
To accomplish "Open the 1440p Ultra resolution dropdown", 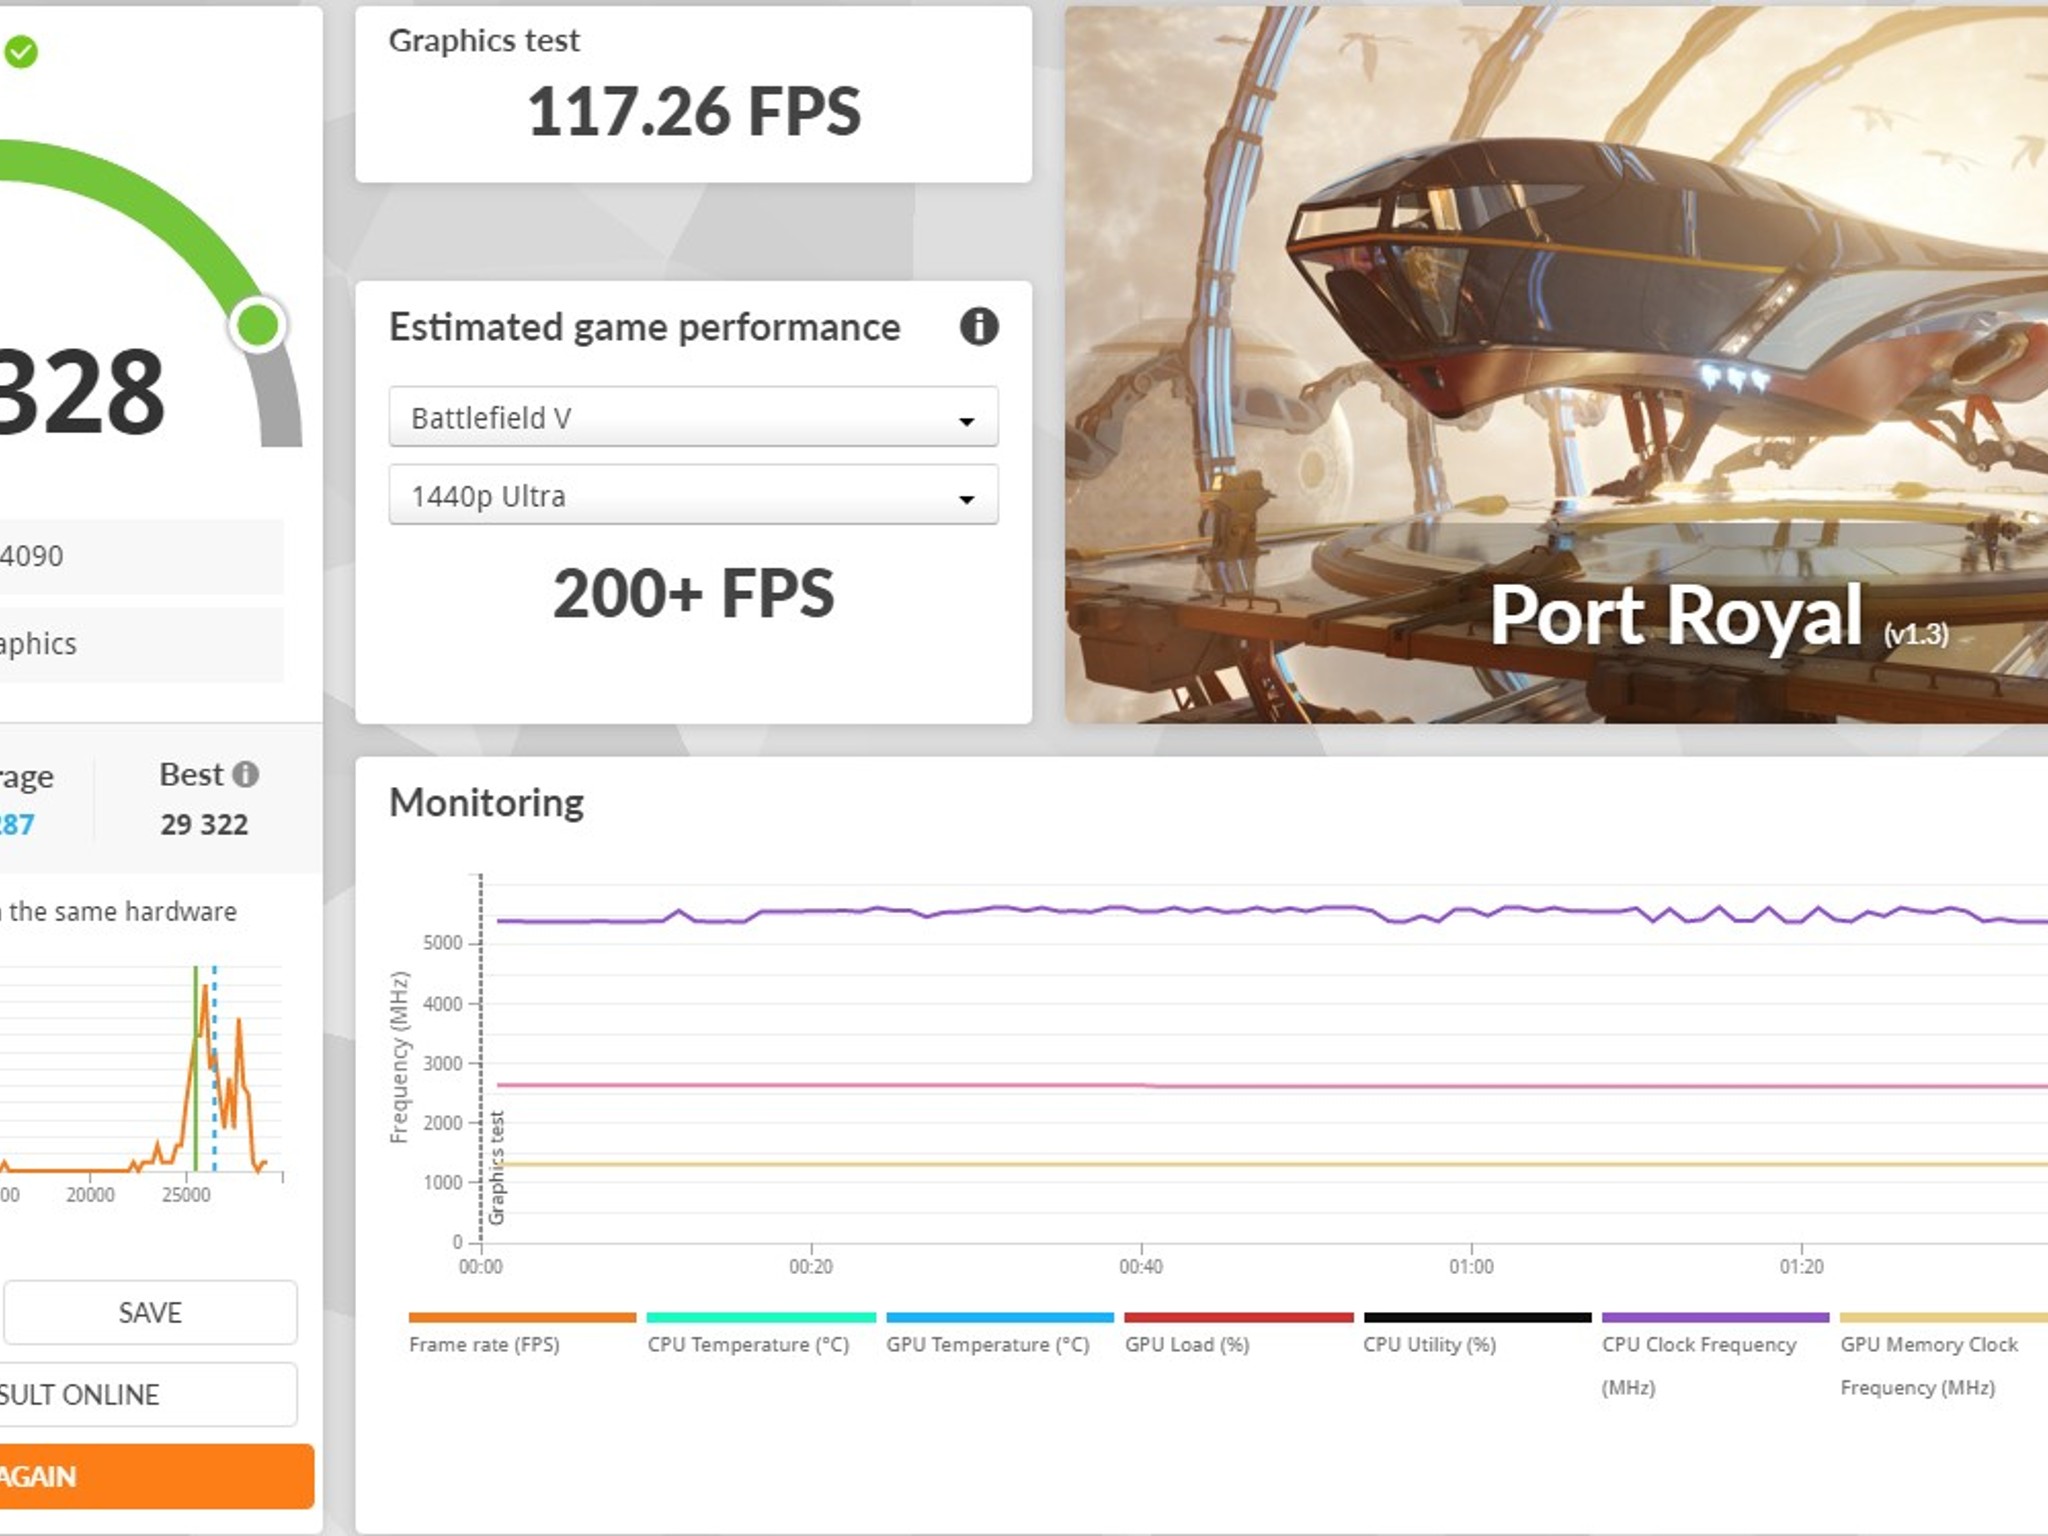I will point(693,495).
